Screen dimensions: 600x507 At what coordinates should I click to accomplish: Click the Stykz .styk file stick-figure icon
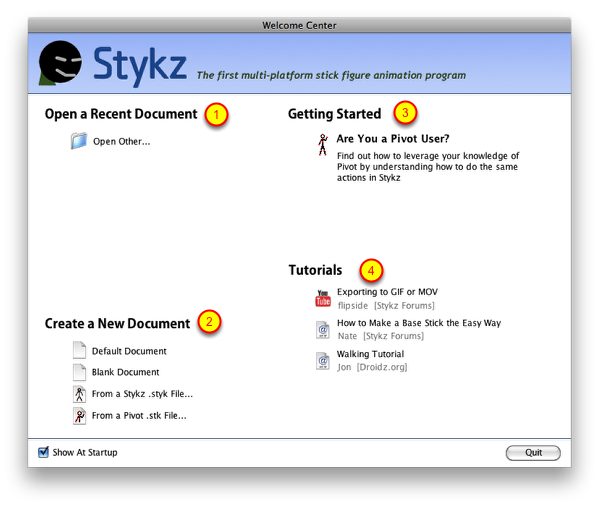click(79, 394)
